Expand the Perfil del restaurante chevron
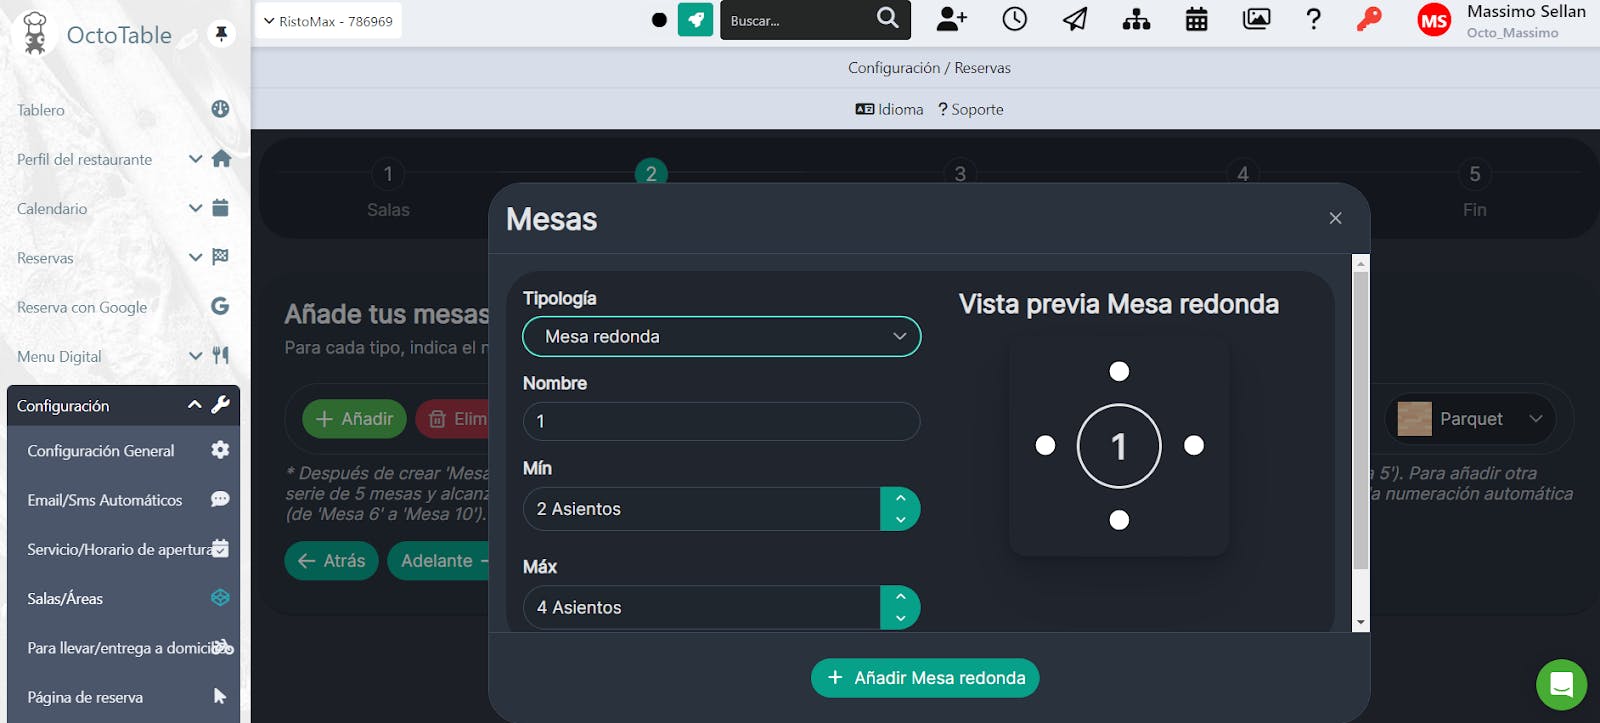Image resolution: width=1600 pixels, height=723 pixels. click(x=195, y=158)
